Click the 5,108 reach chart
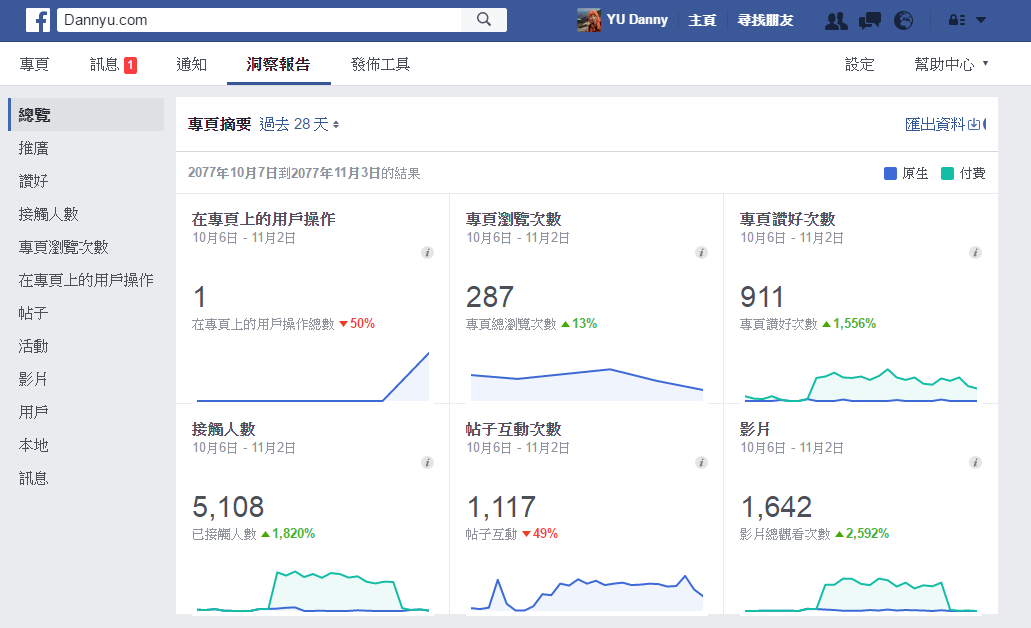 pos(312,591)
